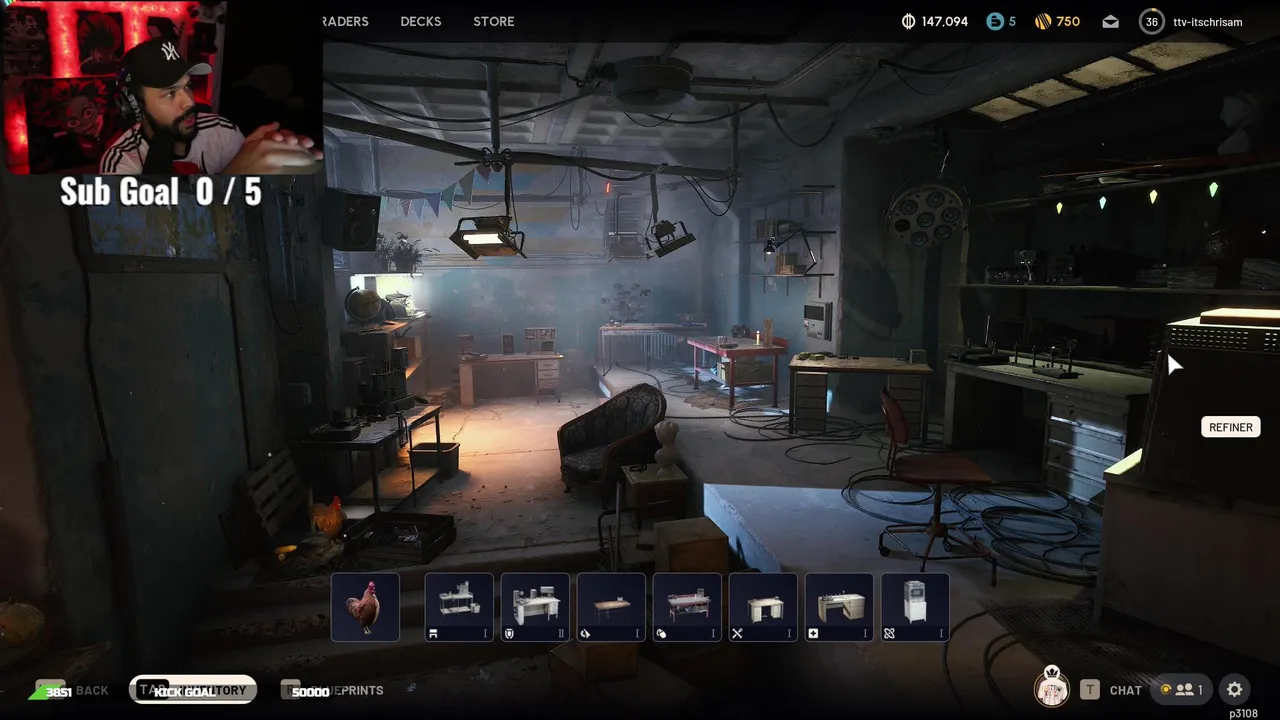Select the red workbench explosives slot
The image size is (1280, 720).
pyautogui.click(x=687, y=607)
